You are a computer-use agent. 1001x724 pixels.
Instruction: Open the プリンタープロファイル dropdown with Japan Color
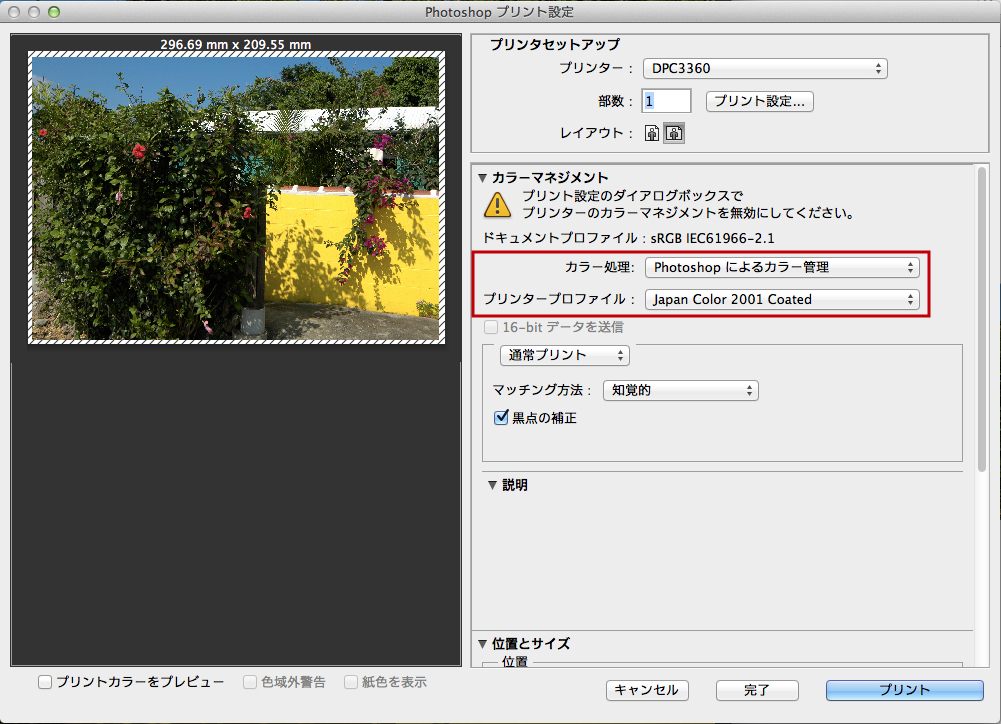(x=782, y=299)
